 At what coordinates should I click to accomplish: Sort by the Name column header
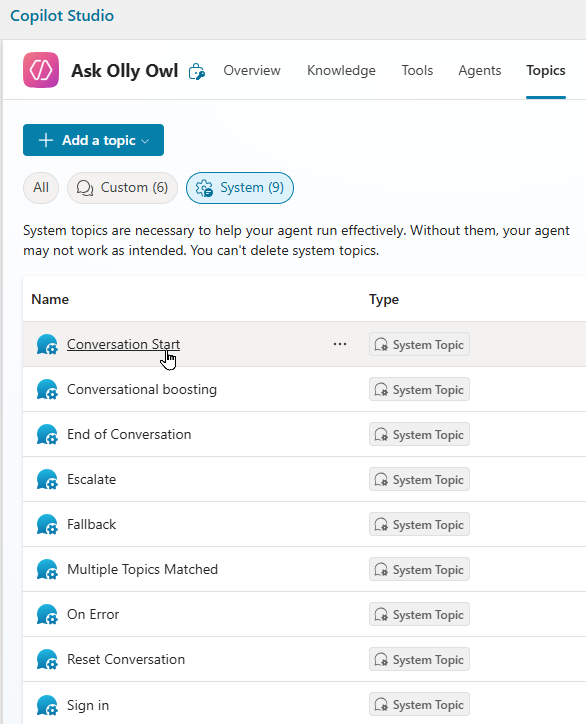50,299
